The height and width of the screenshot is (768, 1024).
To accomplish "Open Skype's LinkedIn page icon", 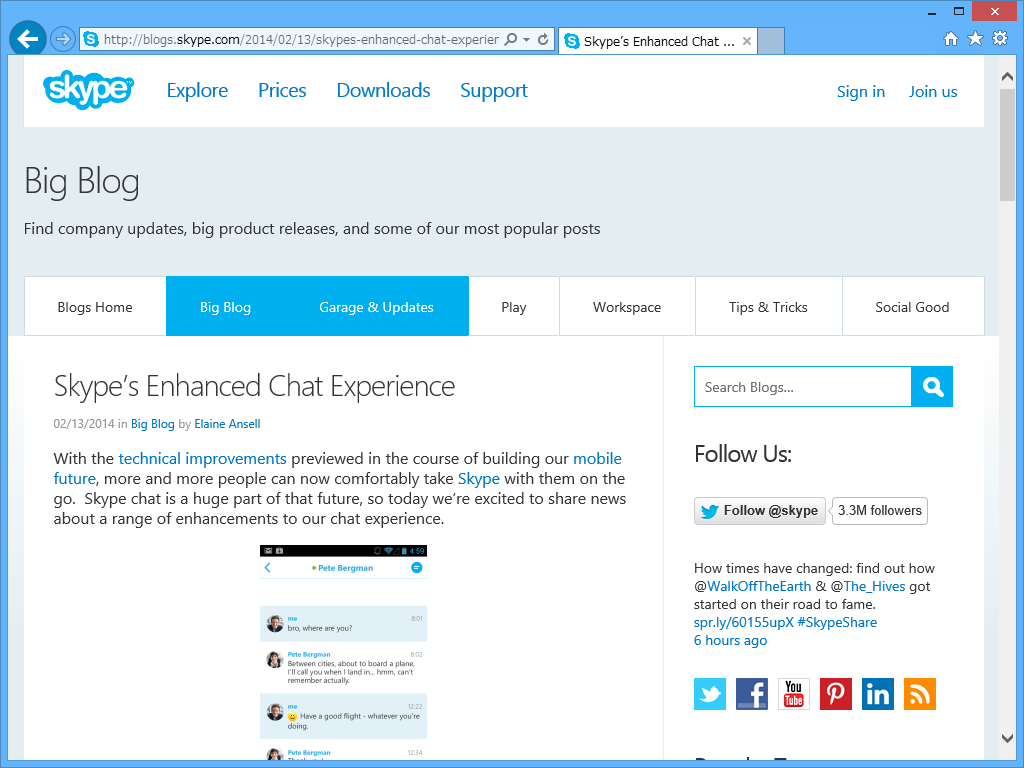I will (x=878, y=694).
